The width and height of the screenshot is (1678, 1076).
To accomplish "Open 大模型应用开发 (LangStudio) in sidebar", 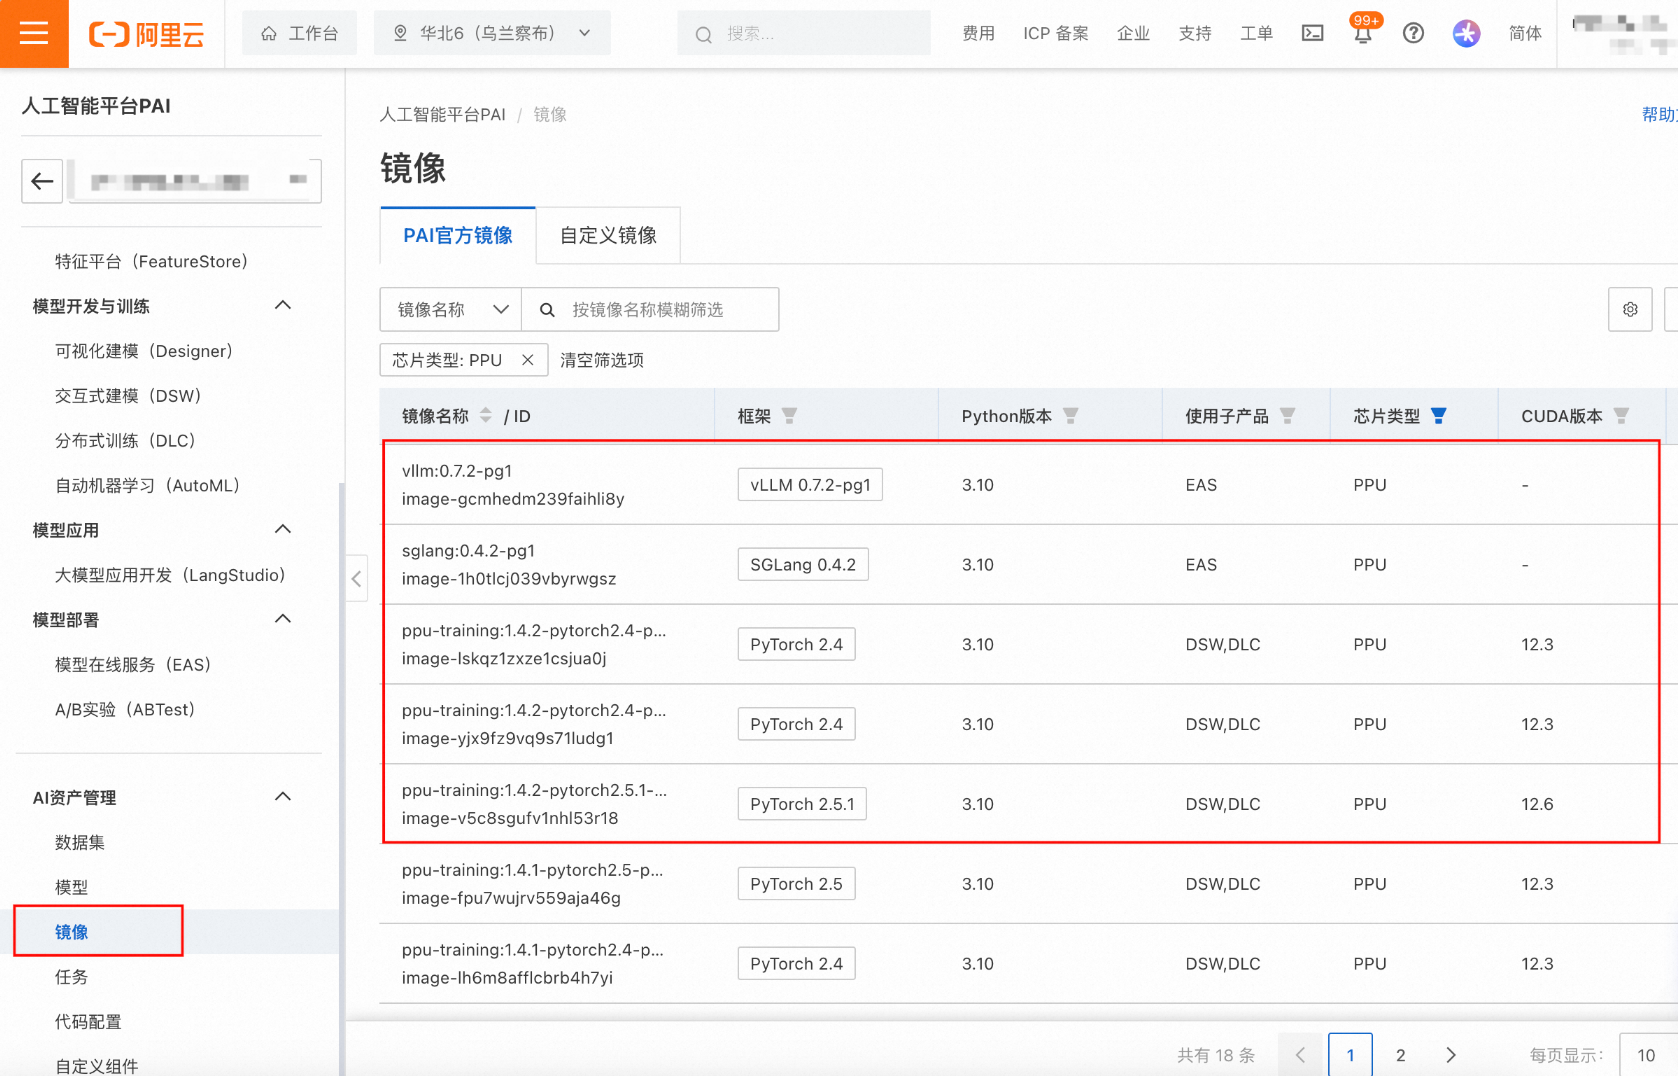I will (x=170, y=575).
